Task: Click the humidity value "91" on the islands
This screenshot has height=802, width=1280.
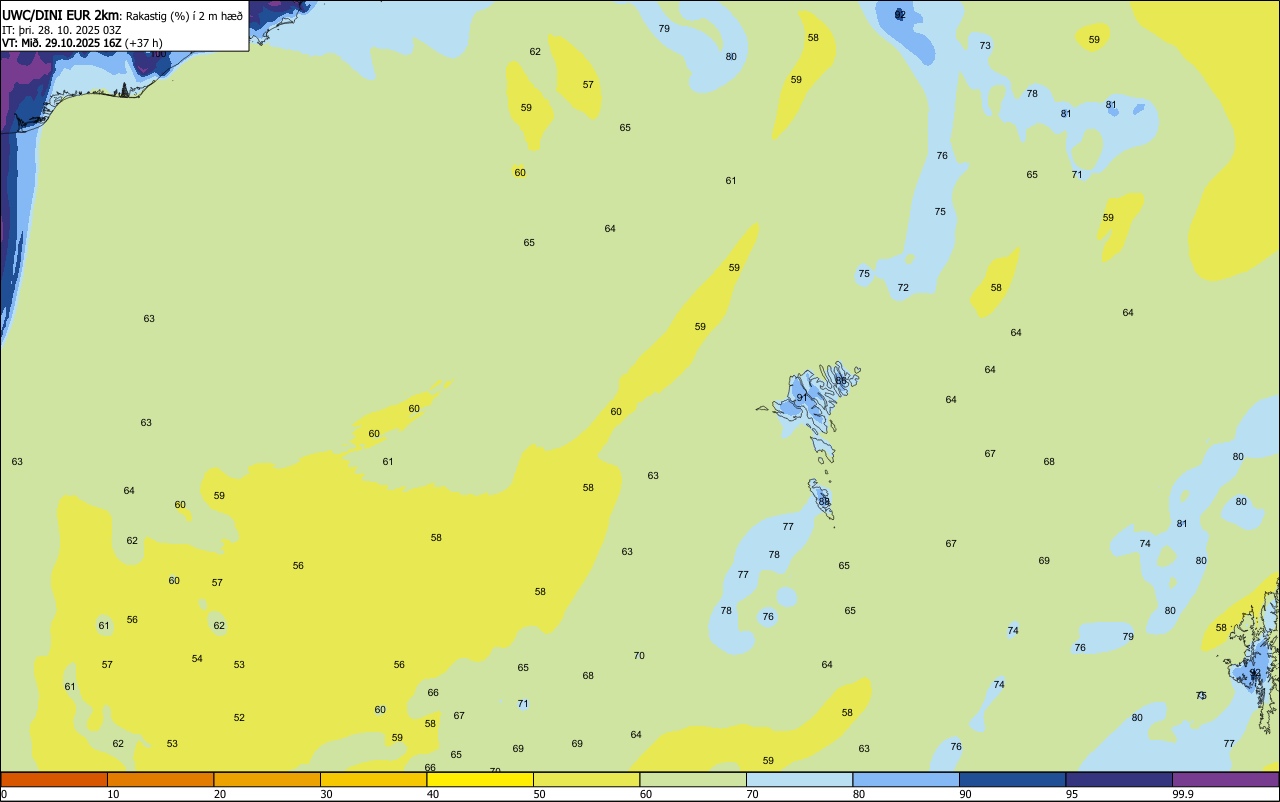Action: coord(802,397)
